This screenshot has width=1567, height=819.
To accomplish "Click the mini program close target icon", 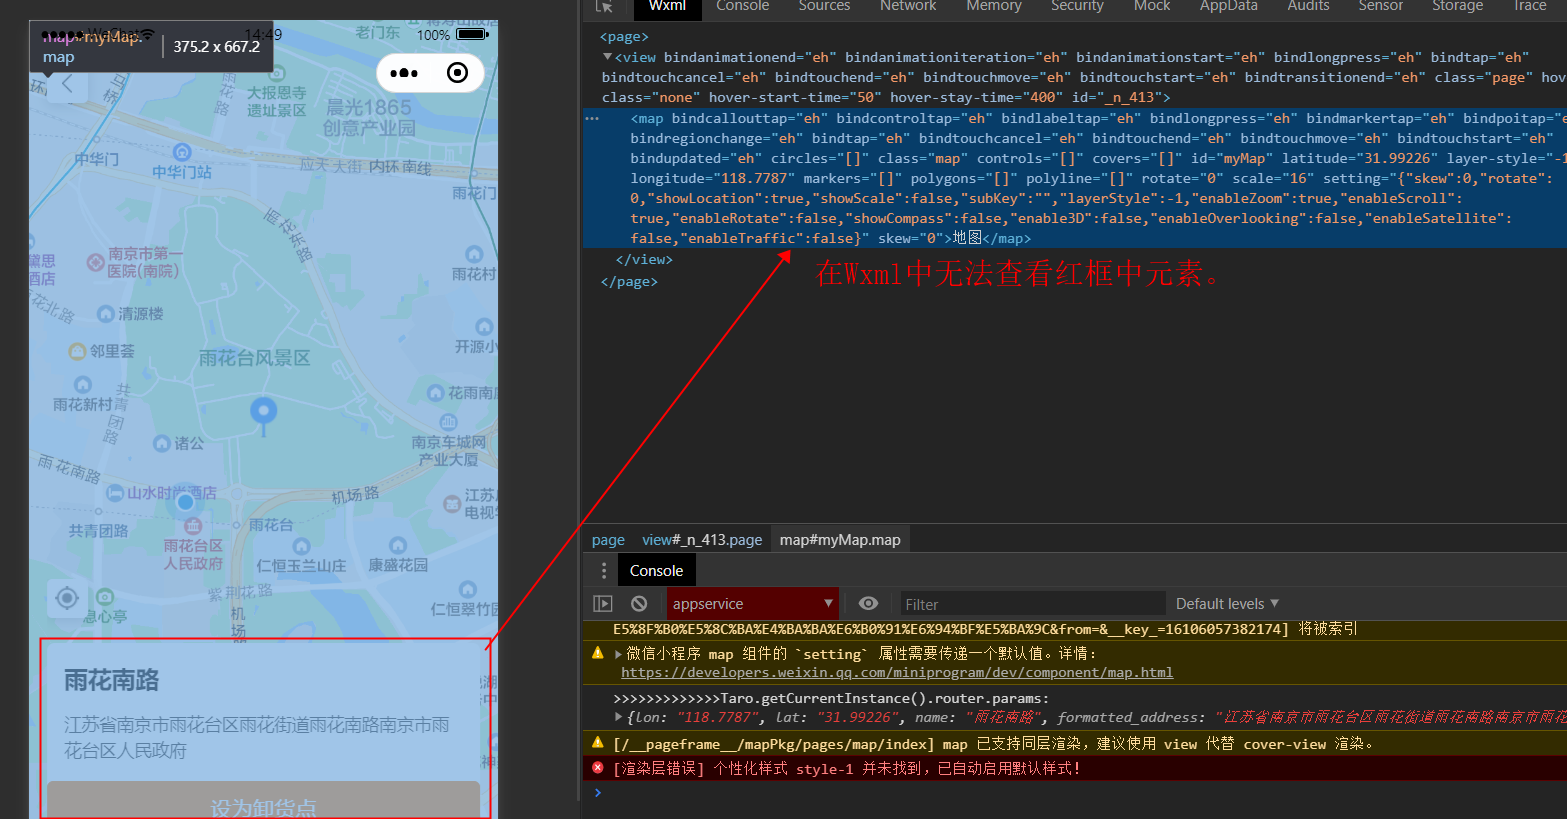I will click(457, 73).
